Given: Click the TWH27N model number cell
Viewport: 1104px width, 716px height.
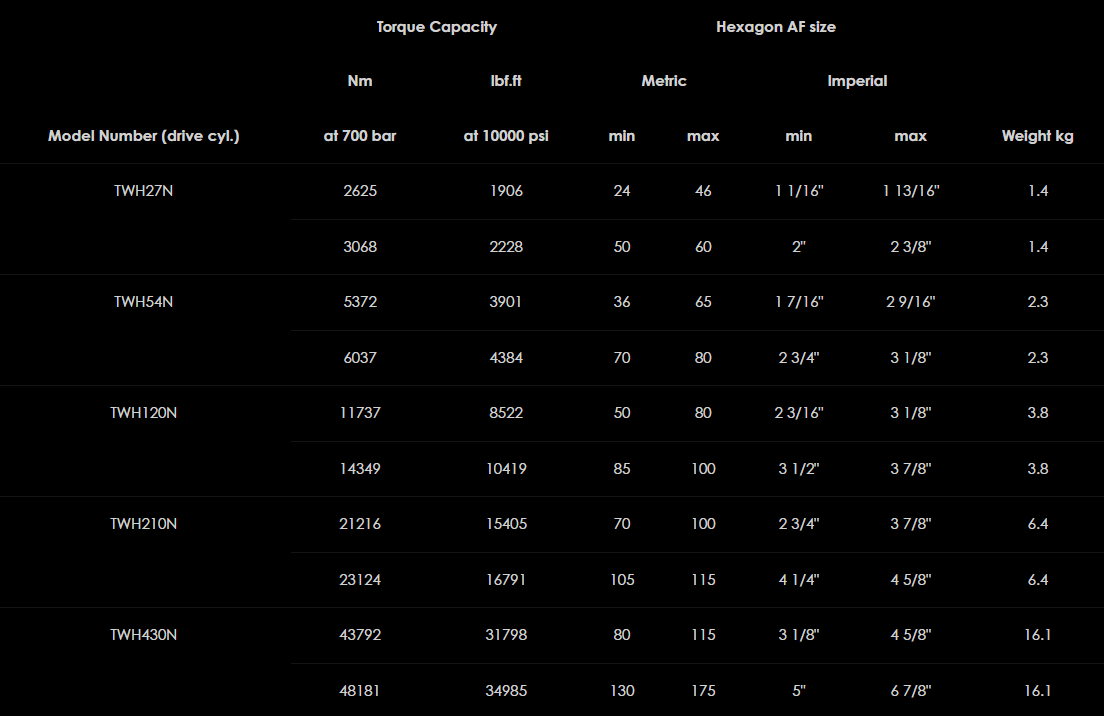Looking at the screenshot, I should pyautogui.click(x=143, y=191).
